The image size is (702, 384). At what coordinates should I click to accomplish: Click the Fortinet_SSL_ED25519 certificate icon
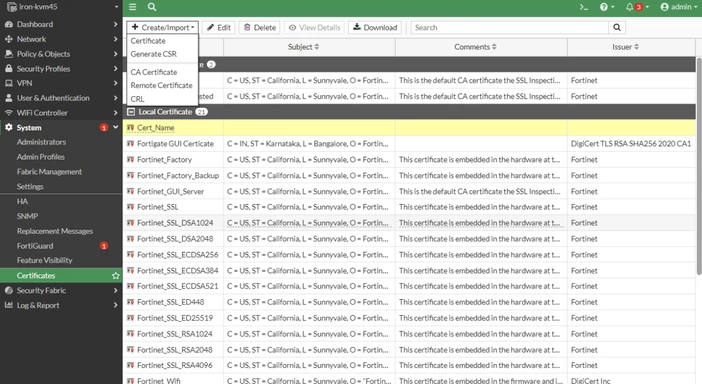click(x=130, y=318)
